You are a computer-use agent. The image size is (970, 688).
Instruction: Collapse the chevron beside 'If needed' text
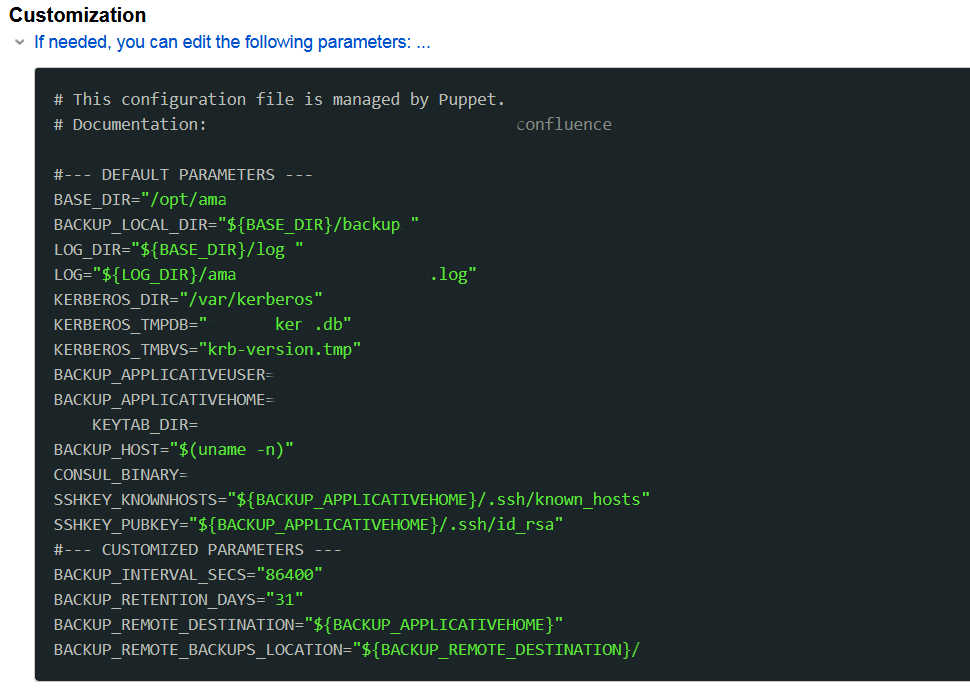(x=19, y=43)
